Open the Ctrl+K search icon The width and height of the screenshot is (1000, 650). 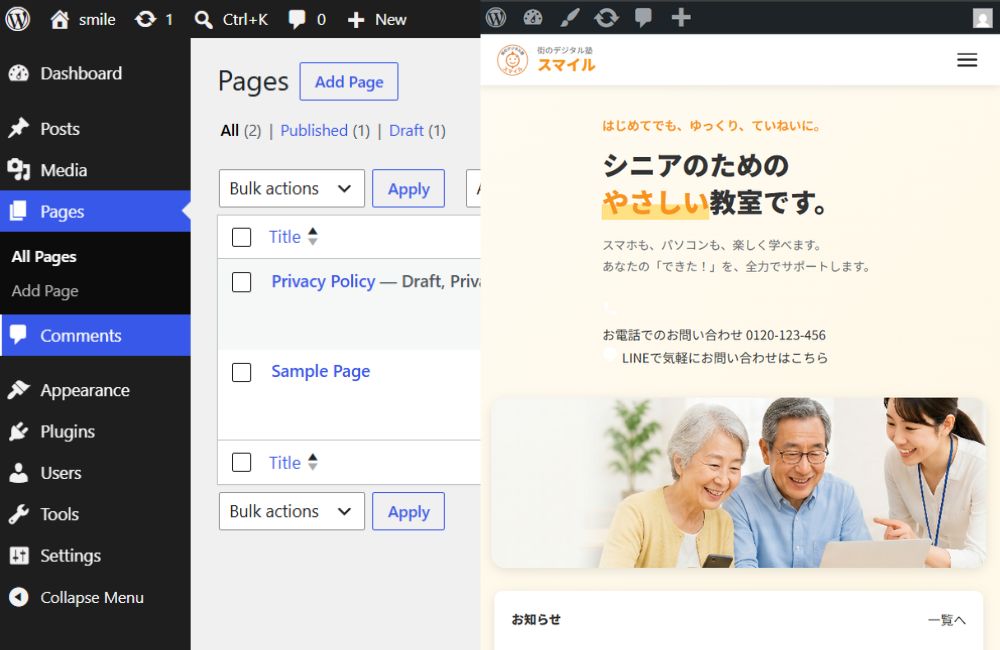(x=203, y=20)
